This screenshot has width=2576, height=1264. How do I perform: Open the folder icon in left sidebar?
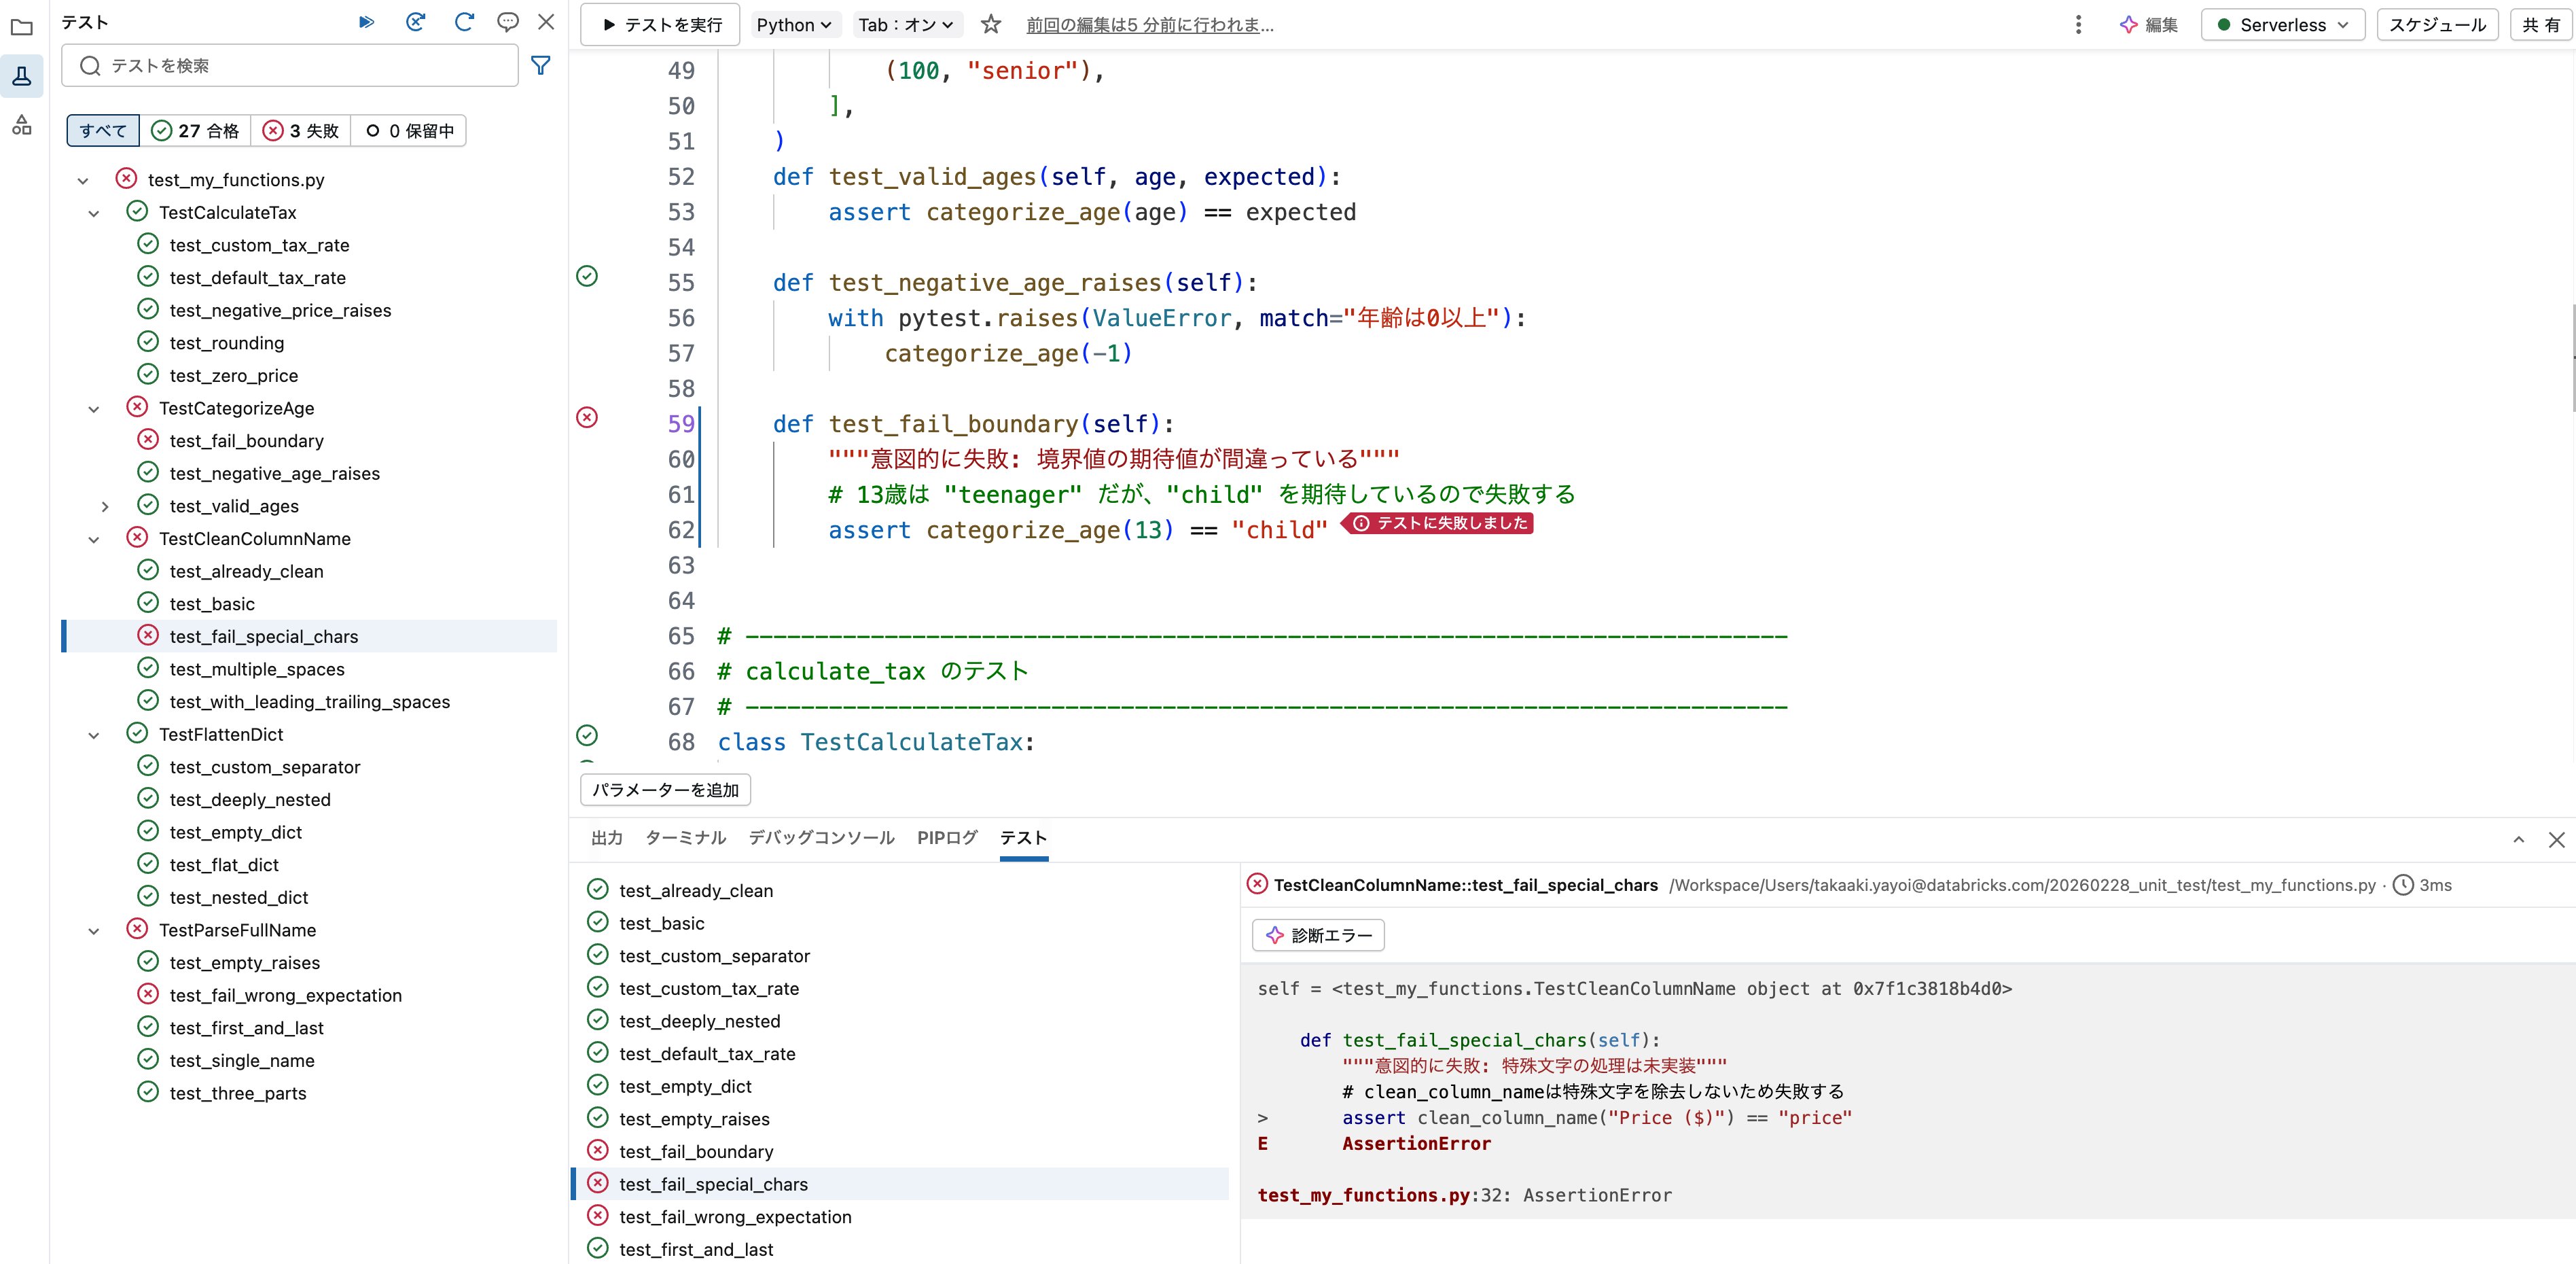[22, 27]
